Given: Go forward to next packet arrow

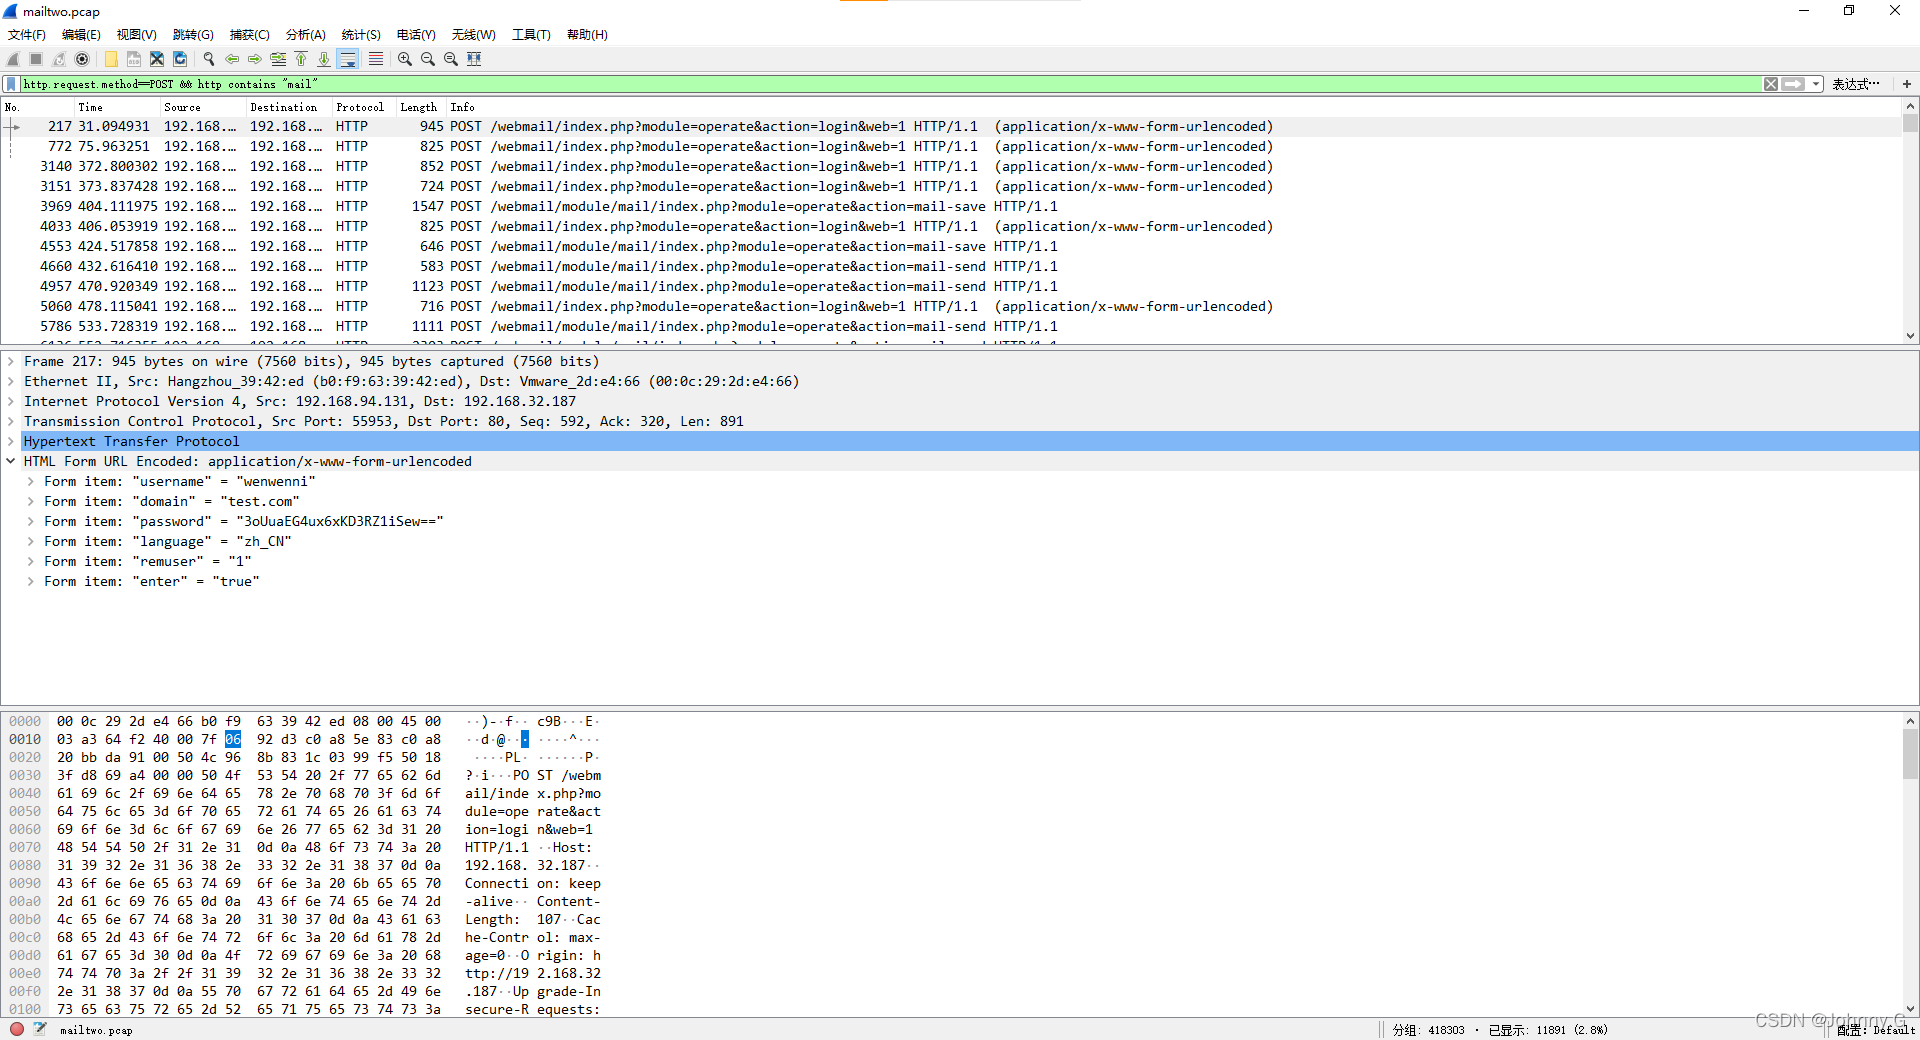Looking at the screenshot, I should [255, 59].
